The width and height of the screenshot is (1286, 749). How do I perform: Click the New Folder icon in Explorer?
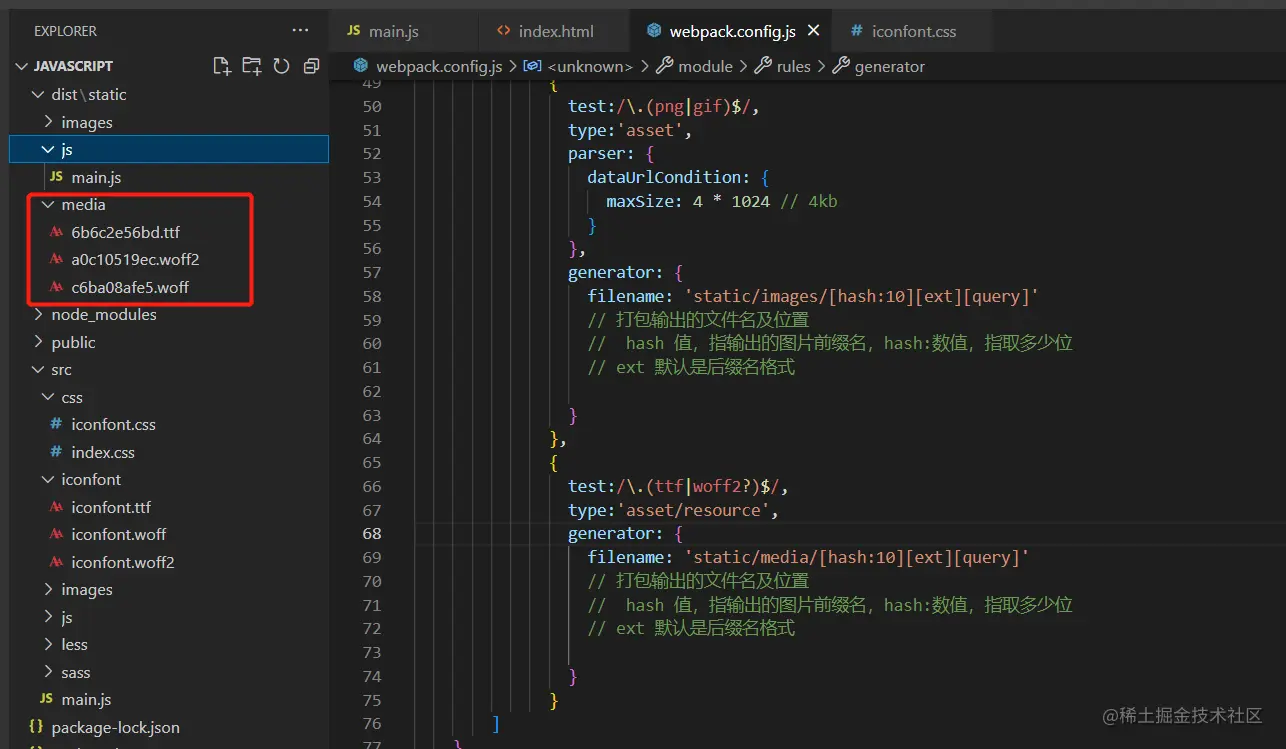point(251,66)
